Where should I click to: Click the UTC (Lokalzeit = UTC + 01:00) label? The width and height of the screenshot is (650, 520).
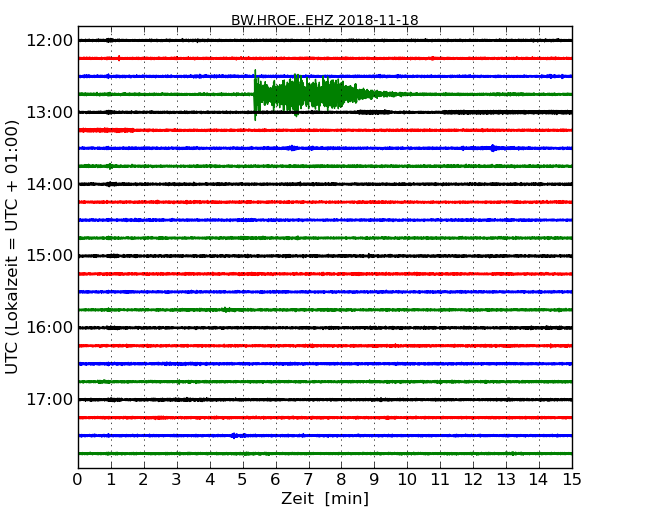[x=12, y=247]
